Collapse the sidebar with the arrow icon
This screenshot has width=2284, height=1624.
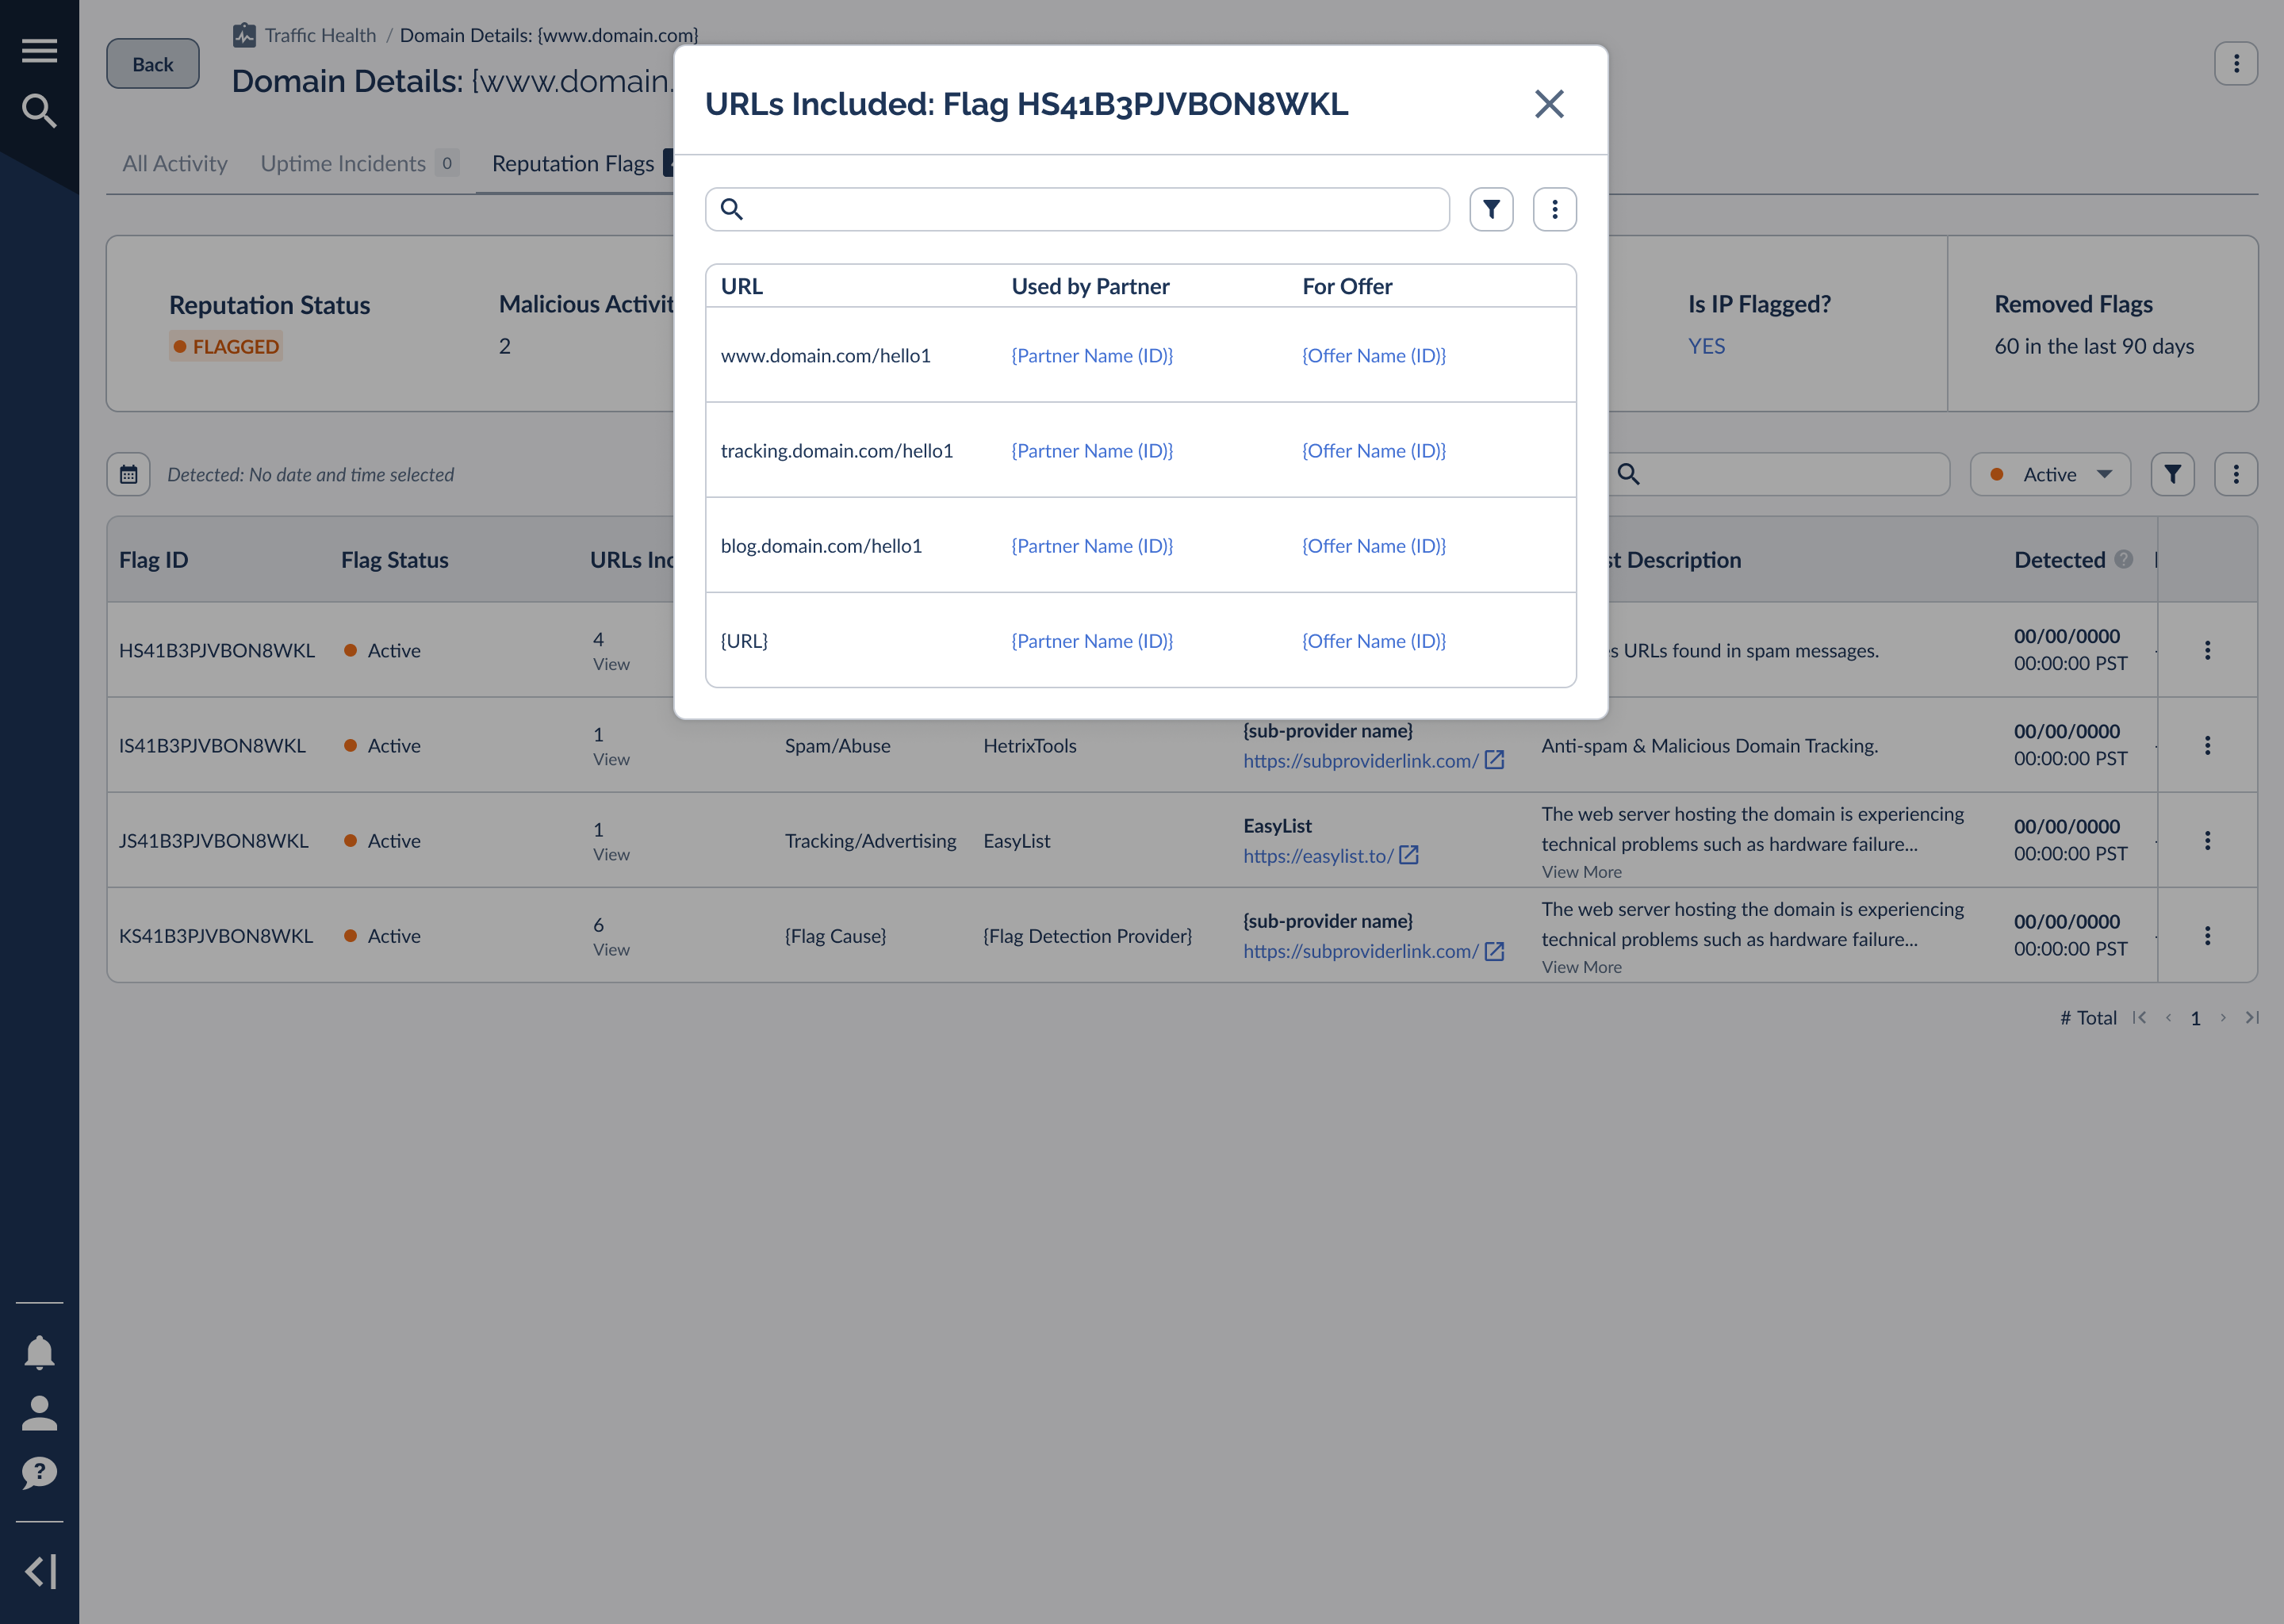pos(40,1571)
